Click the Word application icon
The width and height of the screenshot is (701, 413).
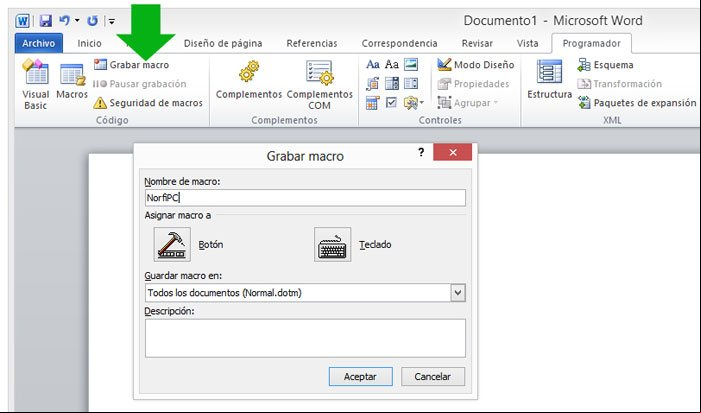pyautogui.click(x=22, y=21)
